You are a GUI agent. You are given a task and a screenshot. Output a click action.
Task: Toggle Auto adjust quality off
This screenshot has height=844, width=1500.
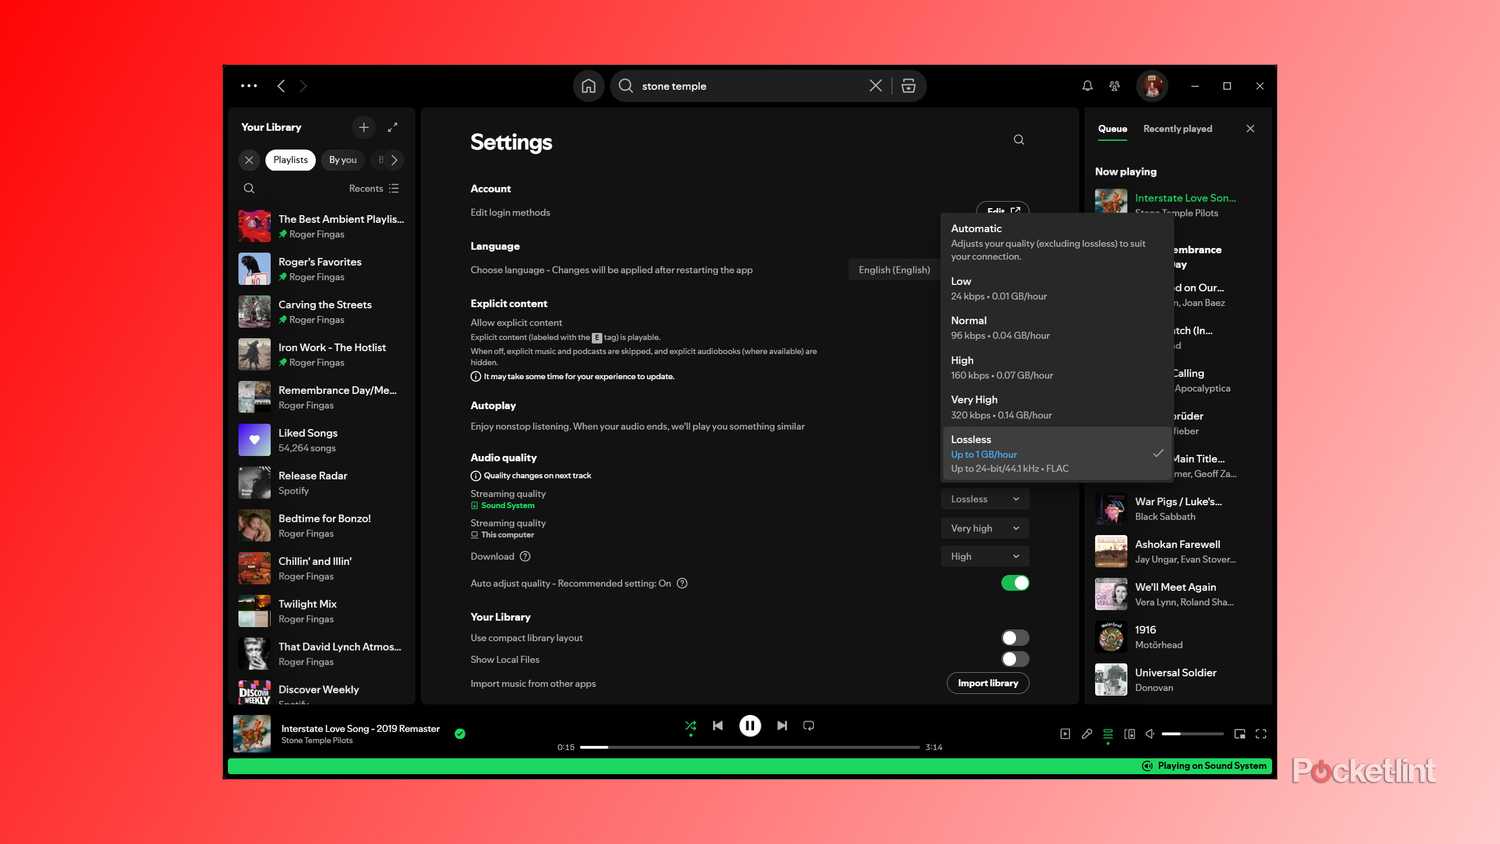click(1015, 582)
